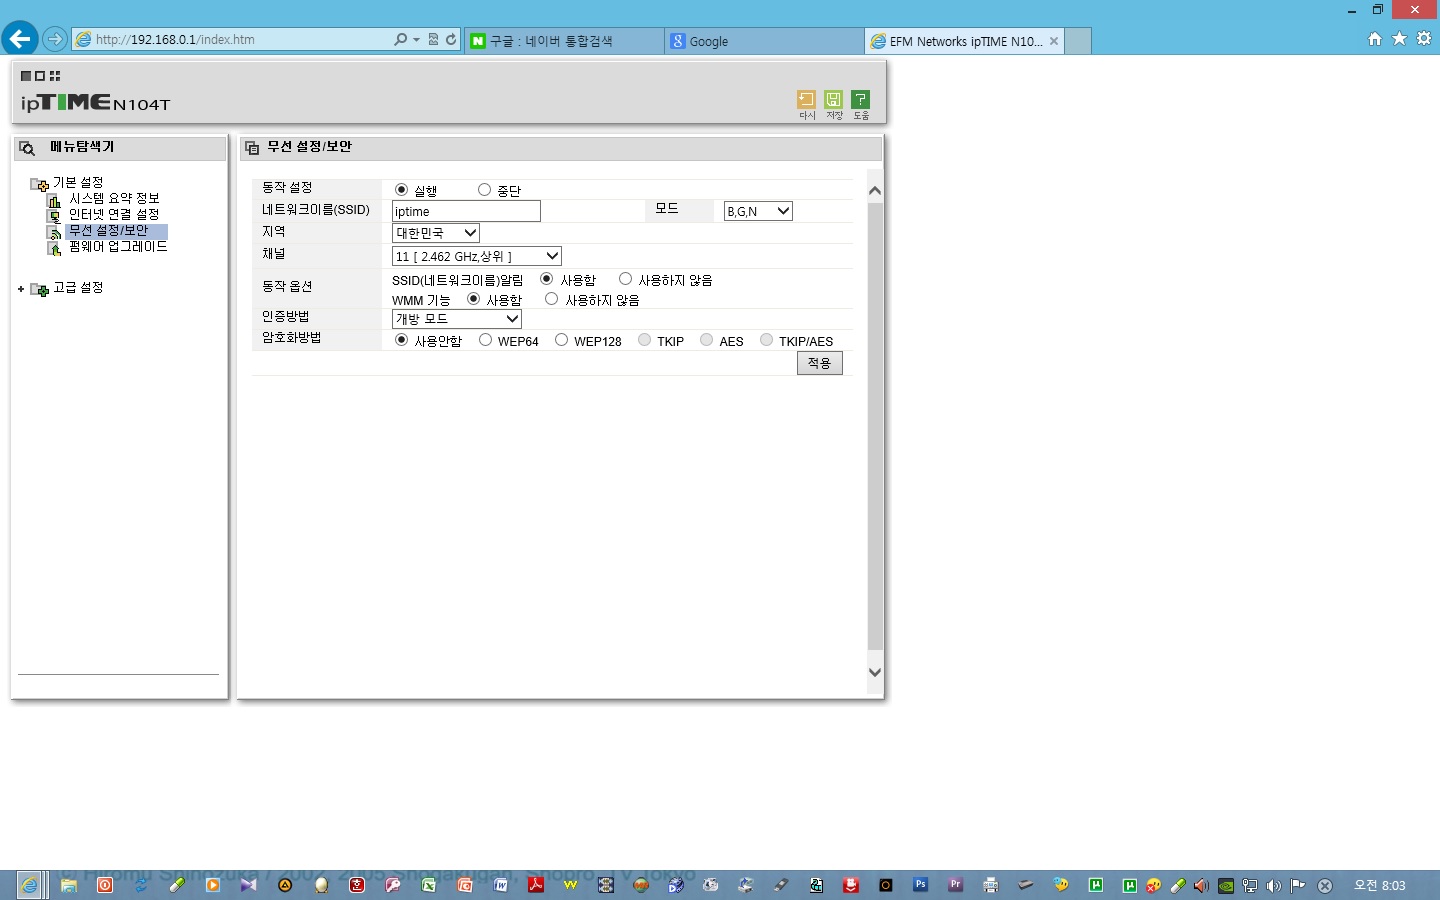Click the browser back arrow button
The width and height of the screenshot is (1440, 900).
tap(19, 39)
